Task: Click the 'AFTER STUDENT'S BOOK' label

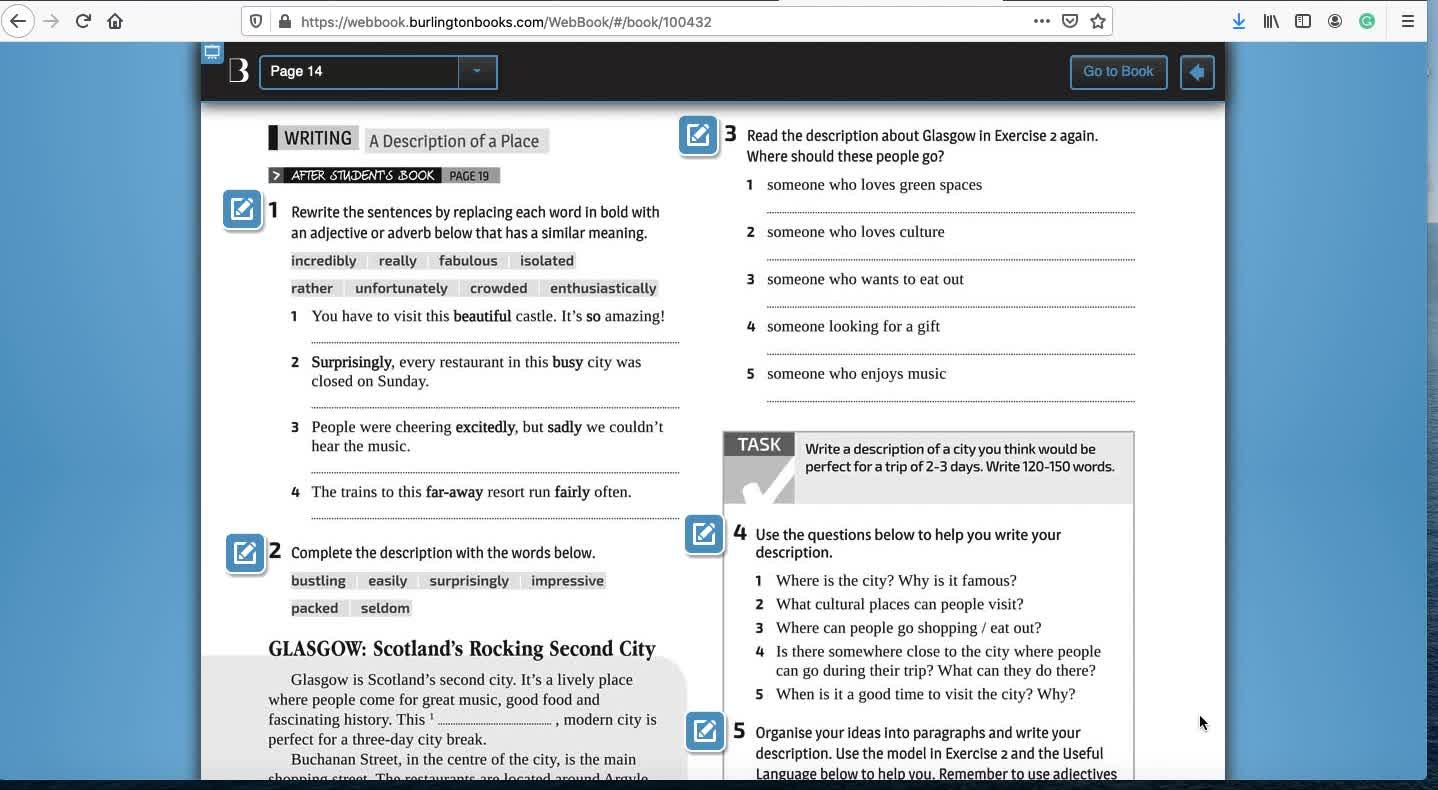Action: pos(363,176)
